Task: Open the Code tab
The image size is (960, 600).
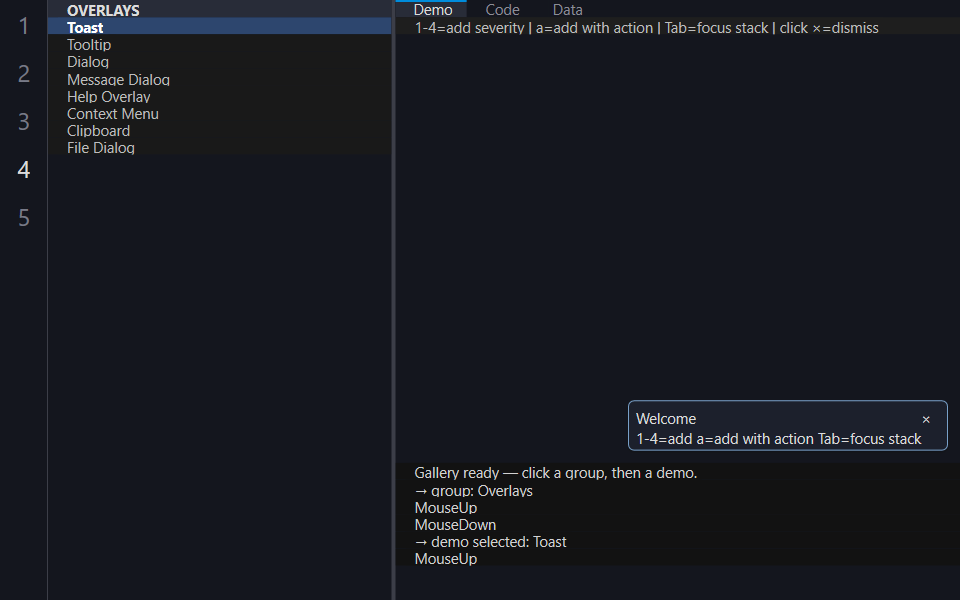Action: pyautogui.click(x=502, y=10)
